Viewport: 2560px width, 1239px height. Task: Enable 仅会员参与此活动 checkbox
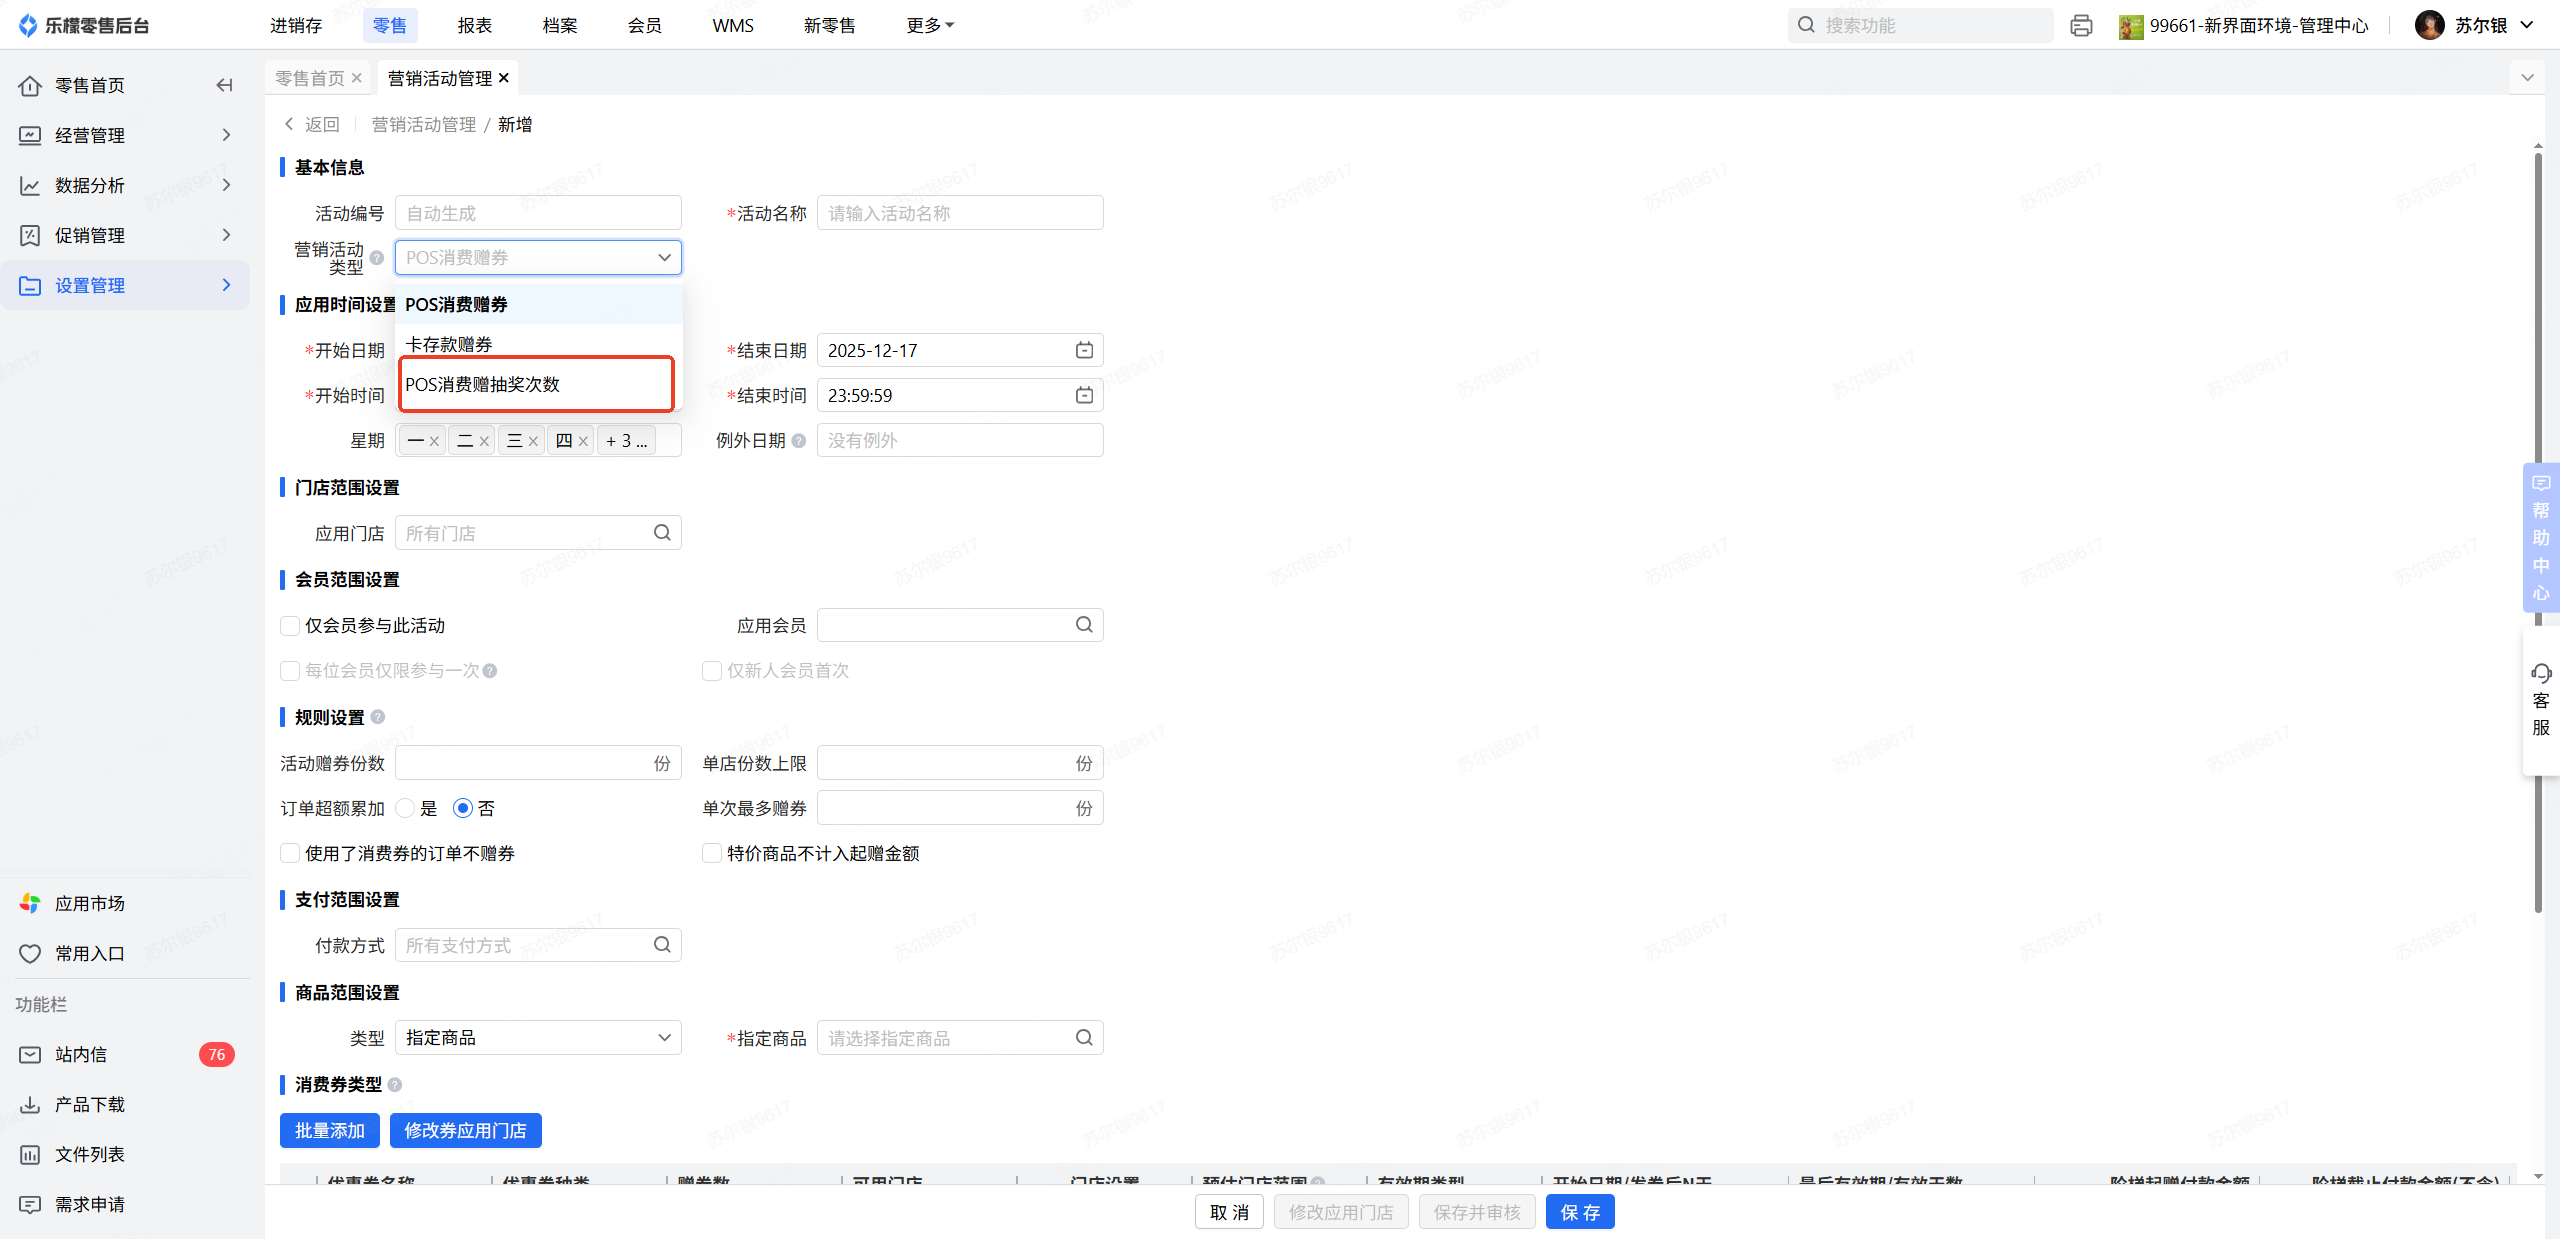(290, 626)
